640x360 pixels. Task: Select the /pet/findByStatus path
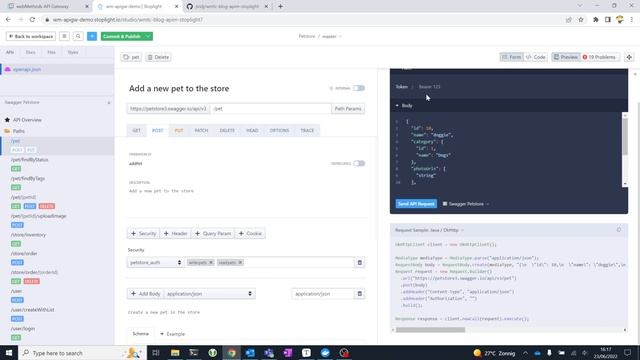(29, 160)
